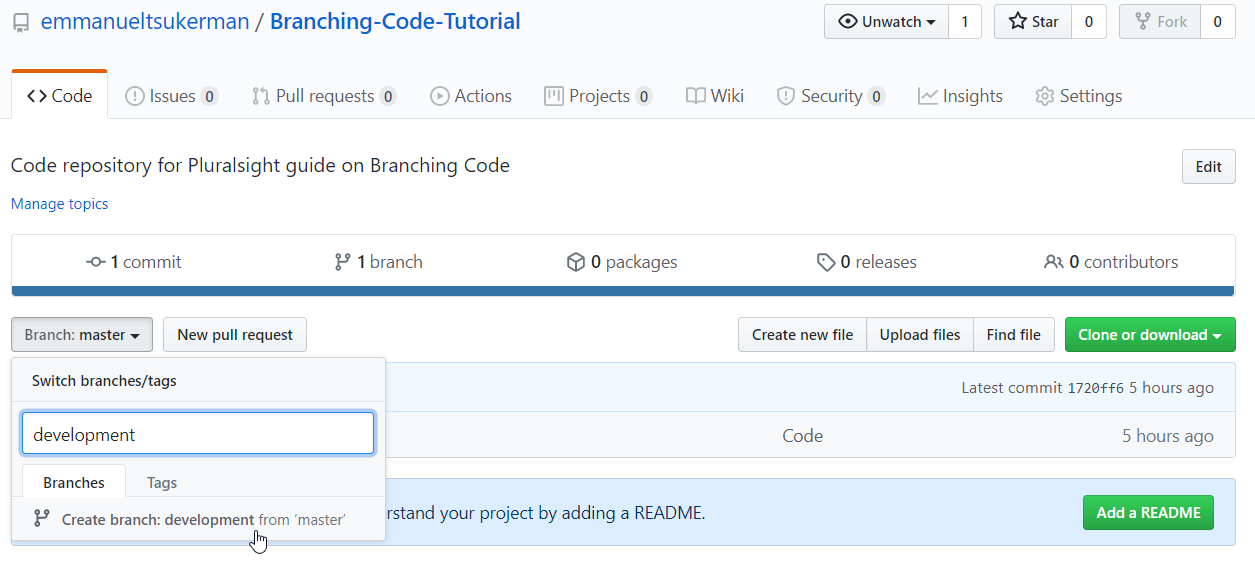This screenshot has width=1255, height=567.
Task: Click the Upload files button
Action: click(920, 335)
